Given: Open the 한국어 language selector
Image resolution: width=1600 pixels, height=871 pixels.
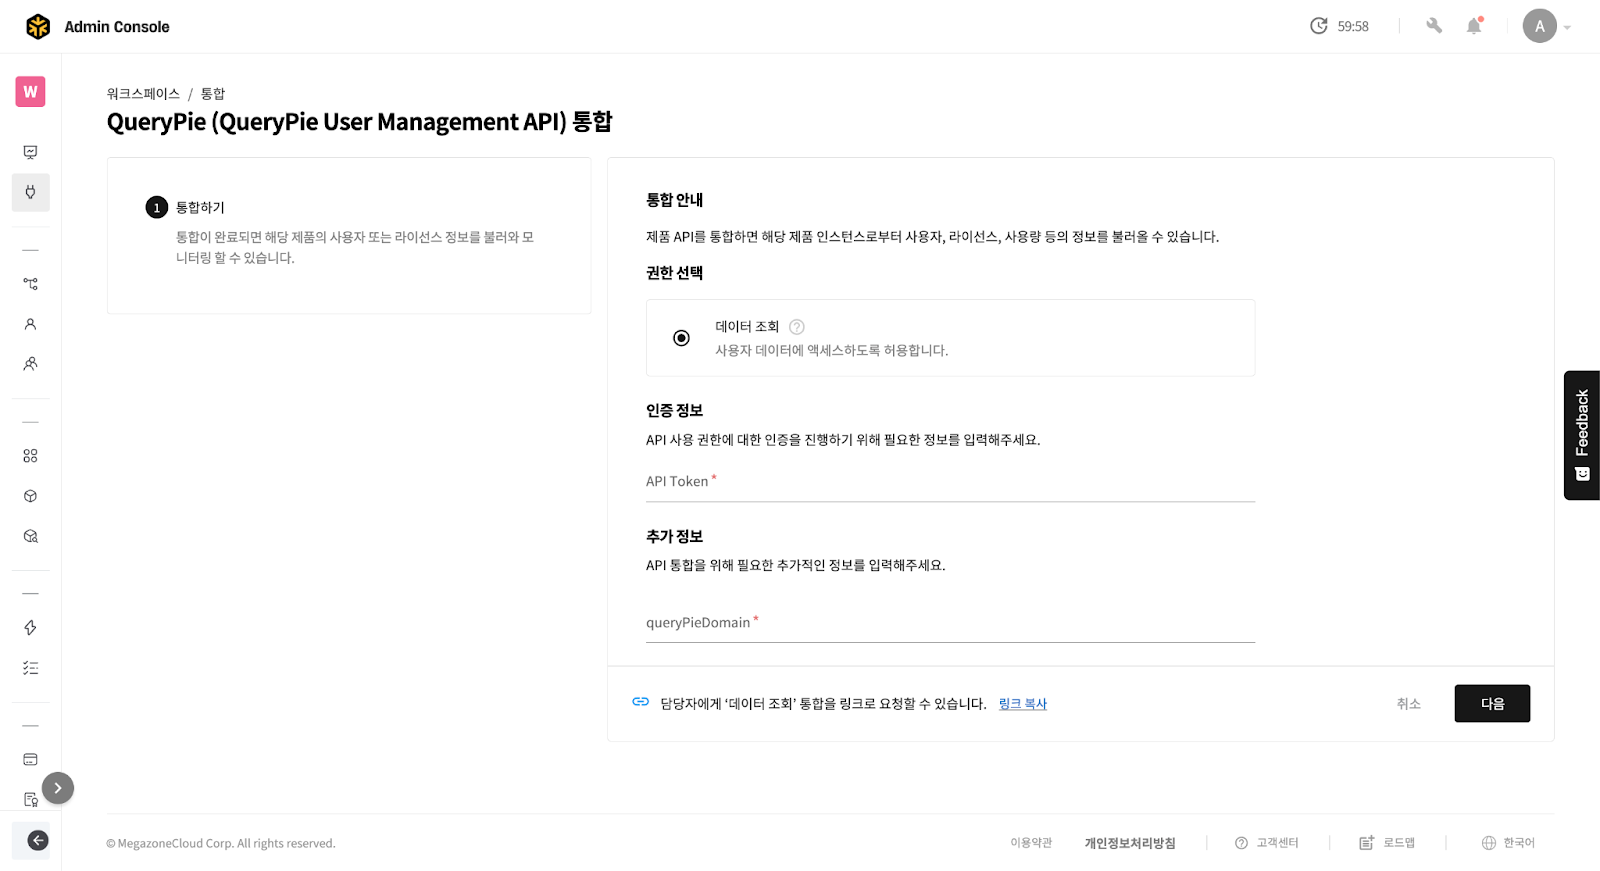Looking at the screenshot, I should (x=1508, y=843).
